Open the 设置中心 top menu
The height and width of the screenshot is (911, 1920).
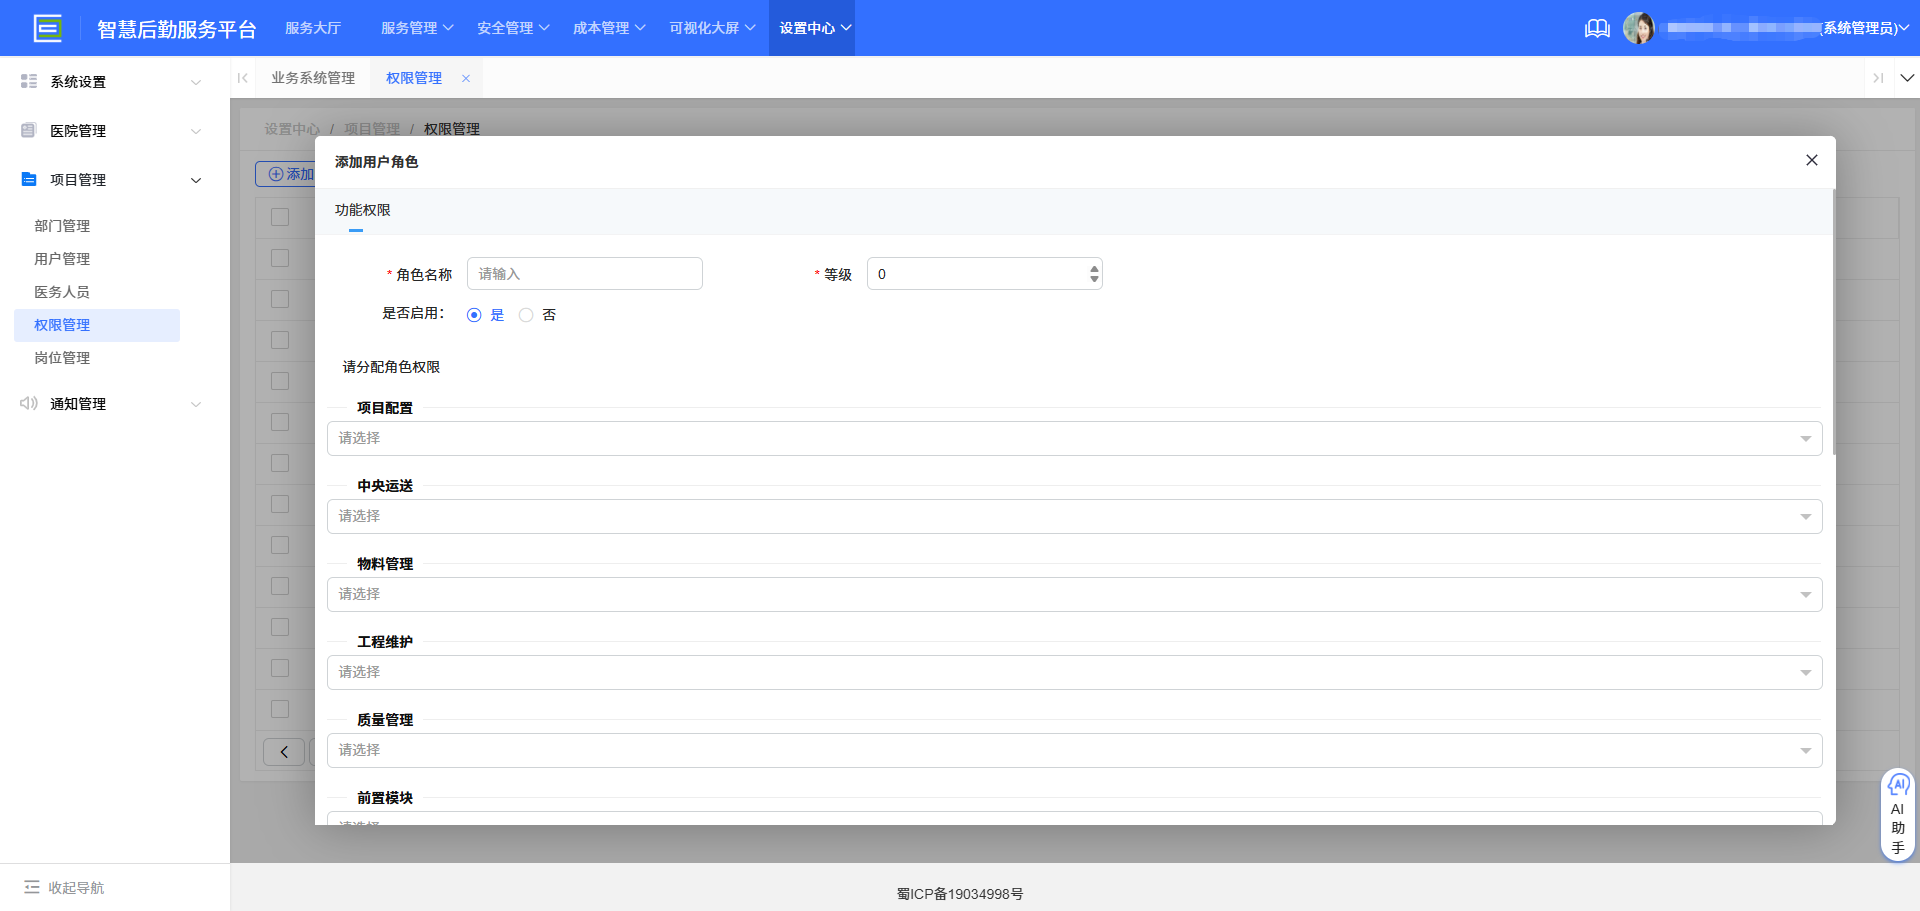pos(813,28)
